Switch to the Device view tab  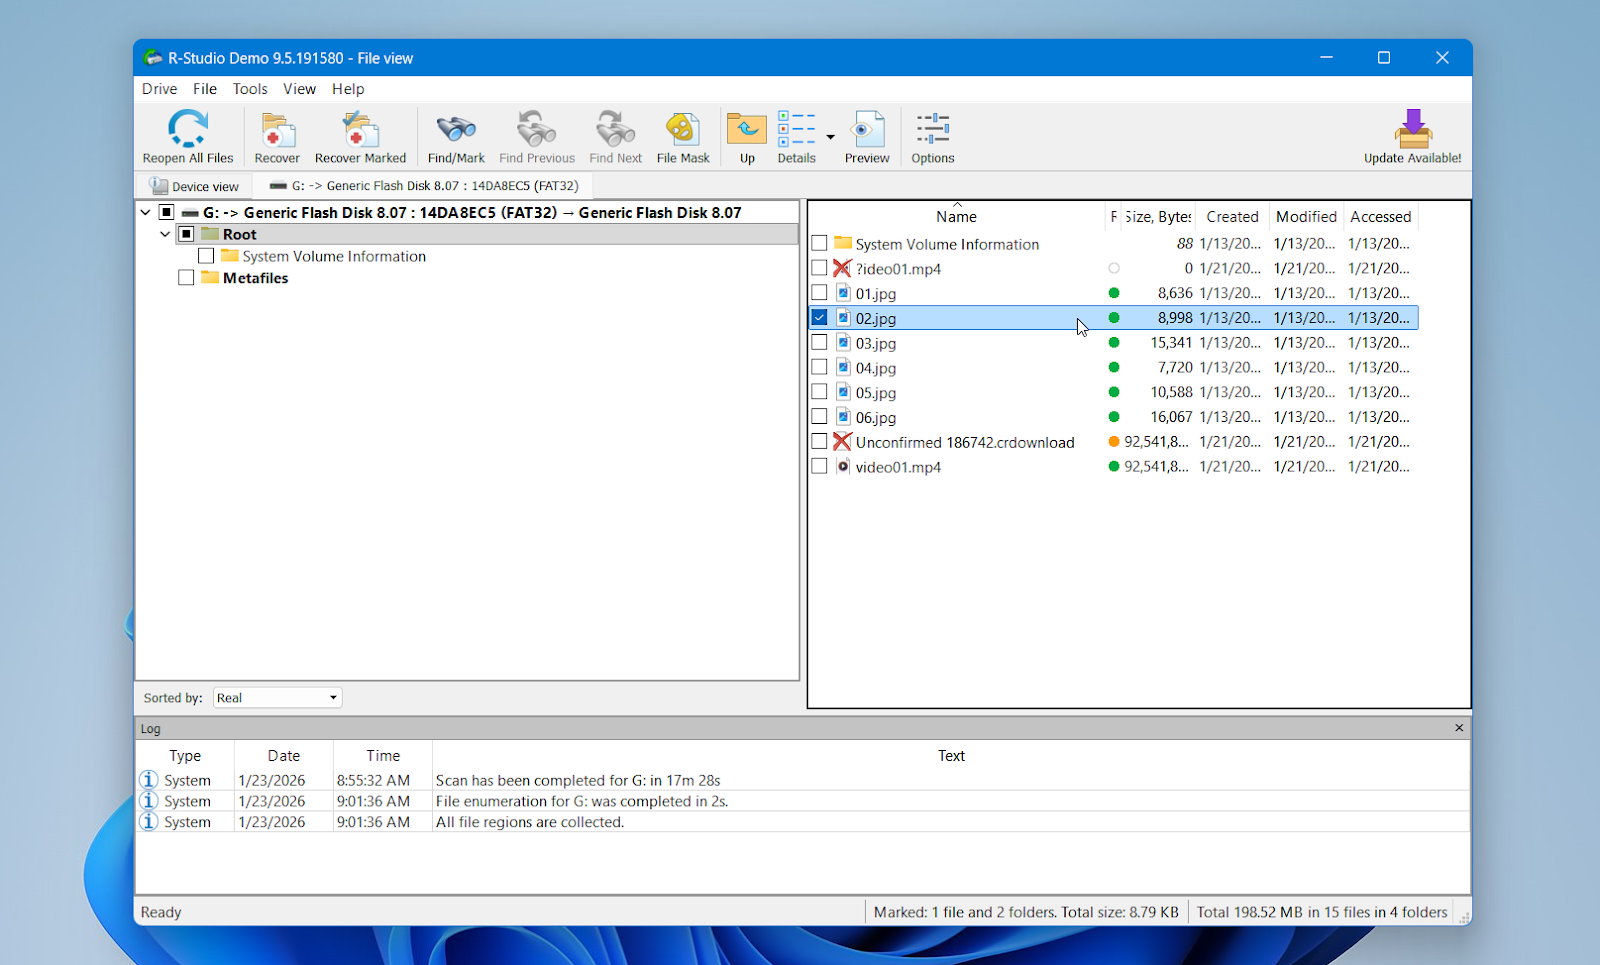pyautogui.click(x=196, y=185)
